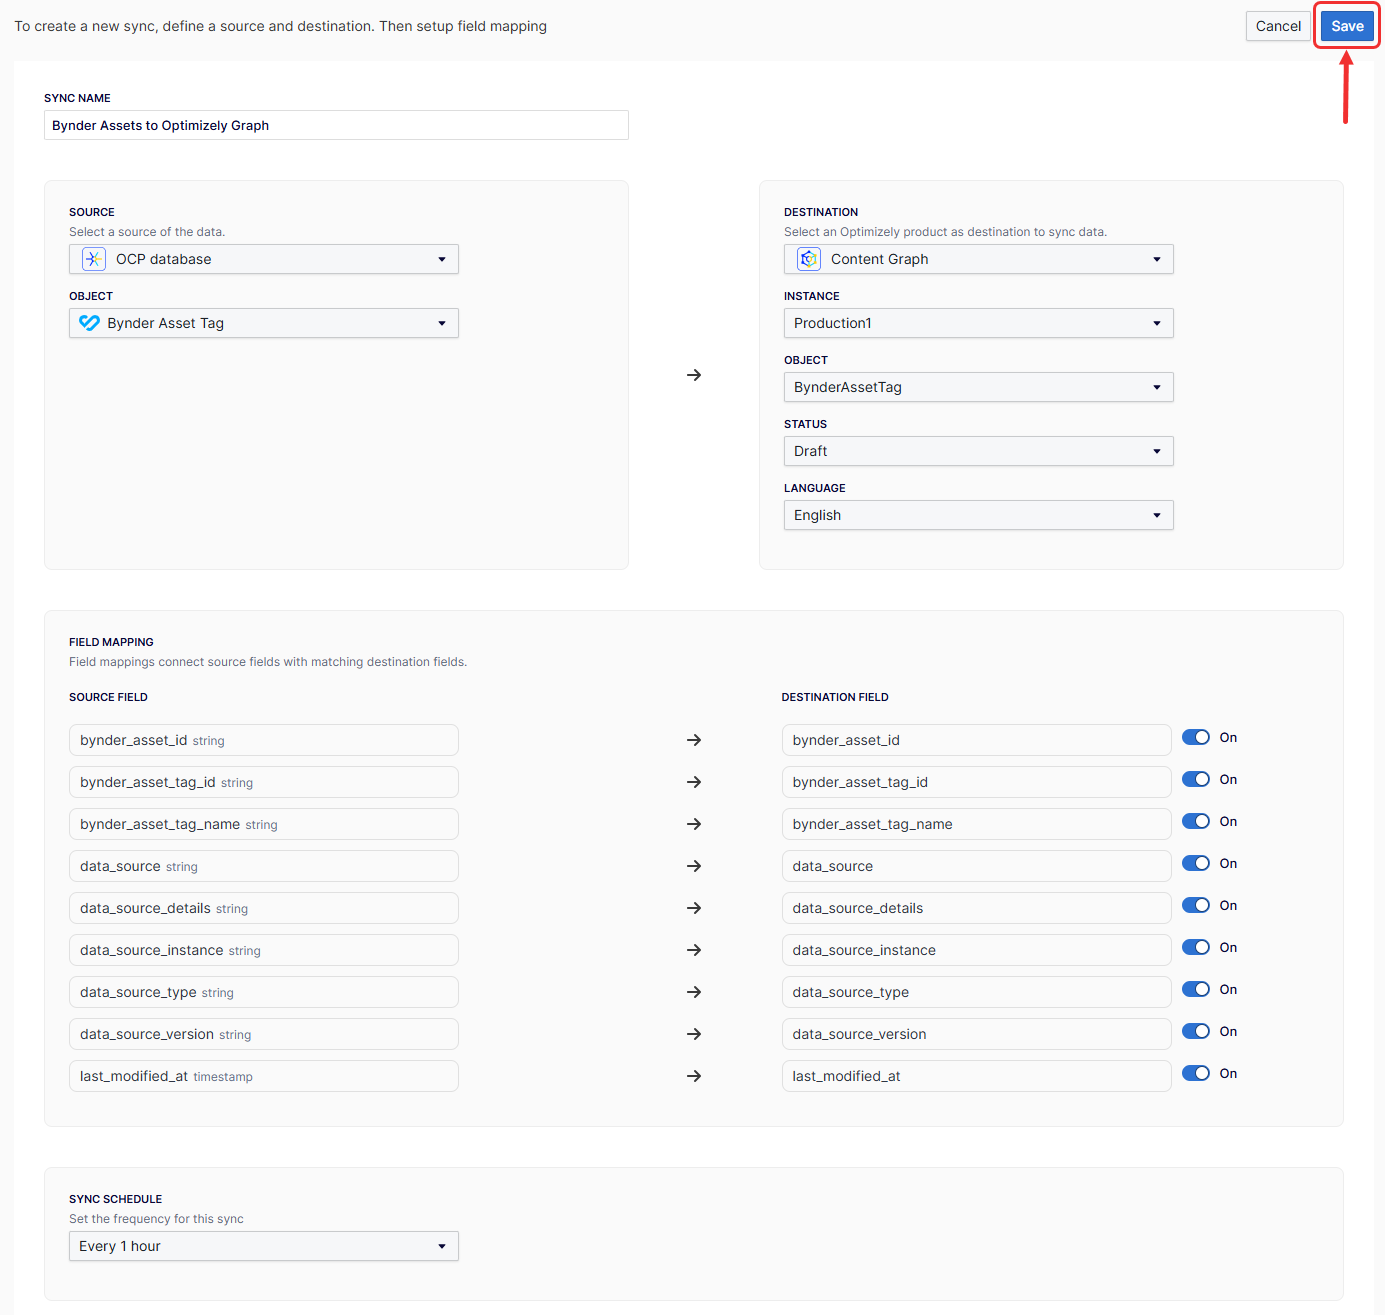Image resolution: width=1385 pixels, height=1315 pixels.
Task: Click source field data_source_instance string
Action: 264,950
